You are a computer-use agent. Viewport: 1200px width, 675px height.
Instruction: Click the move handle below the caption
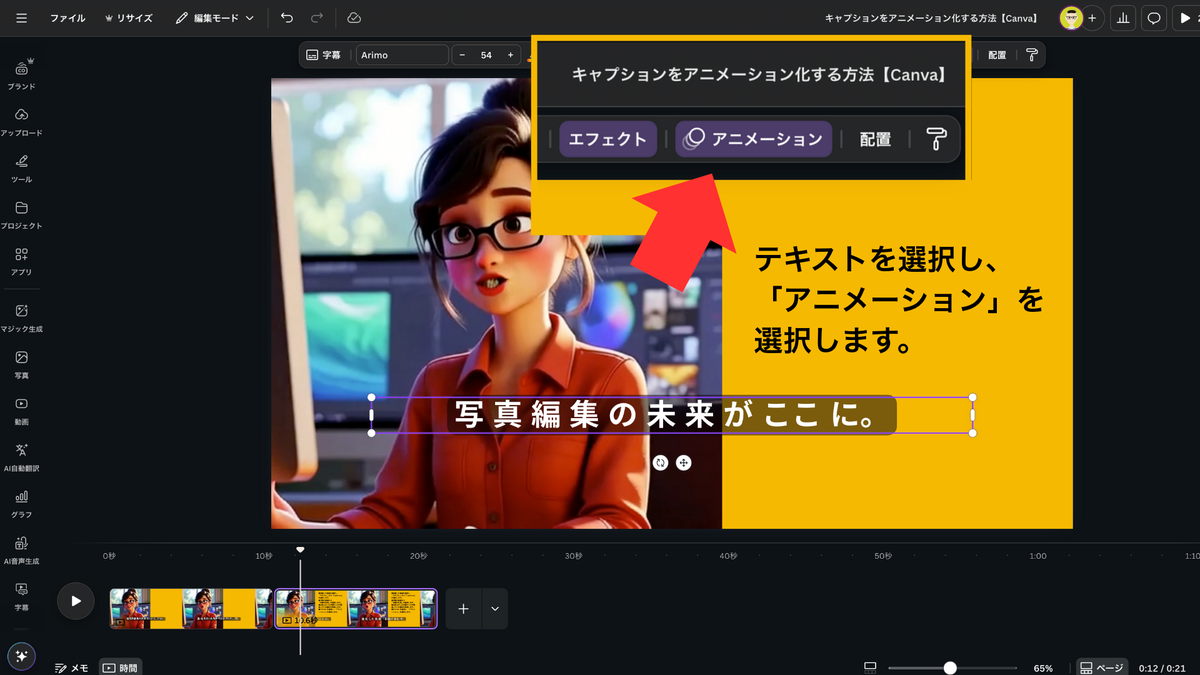(684, 462)
